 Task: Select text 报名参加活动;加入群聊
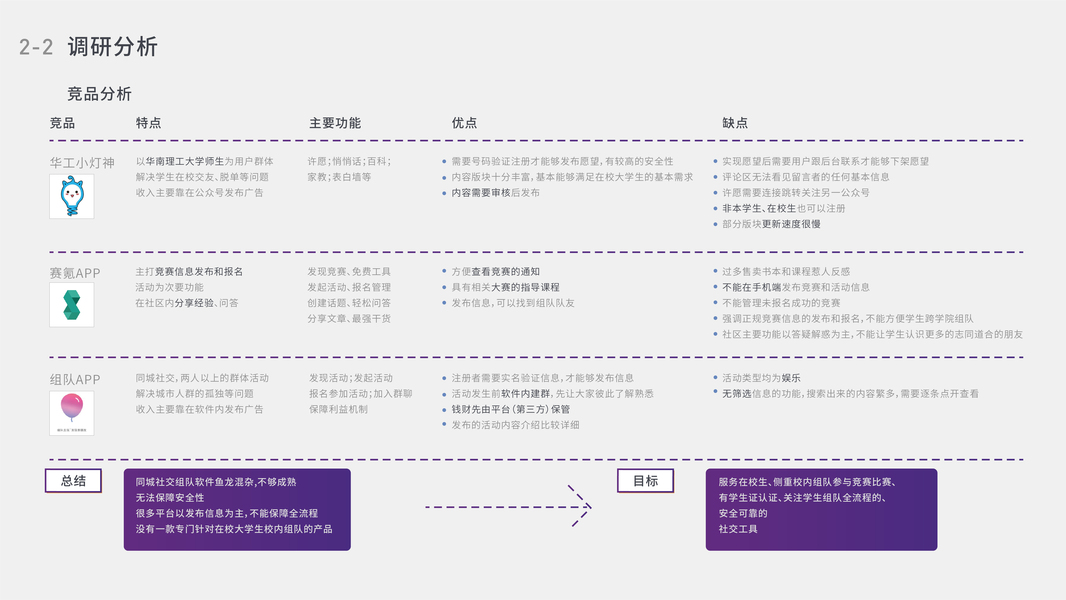[360, 394]
